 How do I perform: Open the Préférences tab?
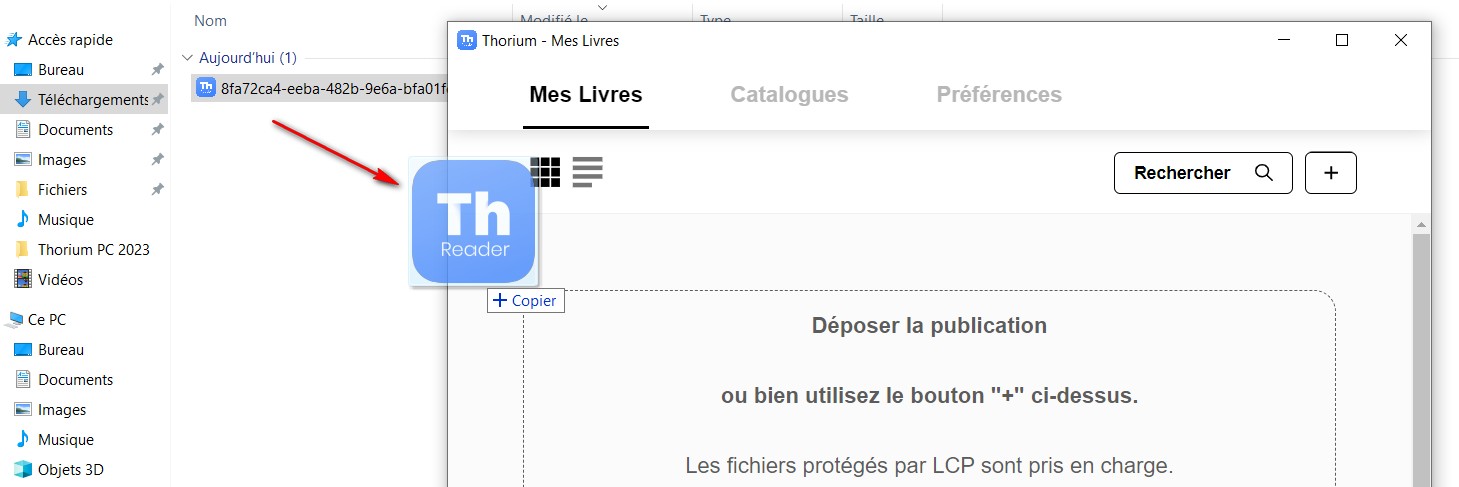998,95
